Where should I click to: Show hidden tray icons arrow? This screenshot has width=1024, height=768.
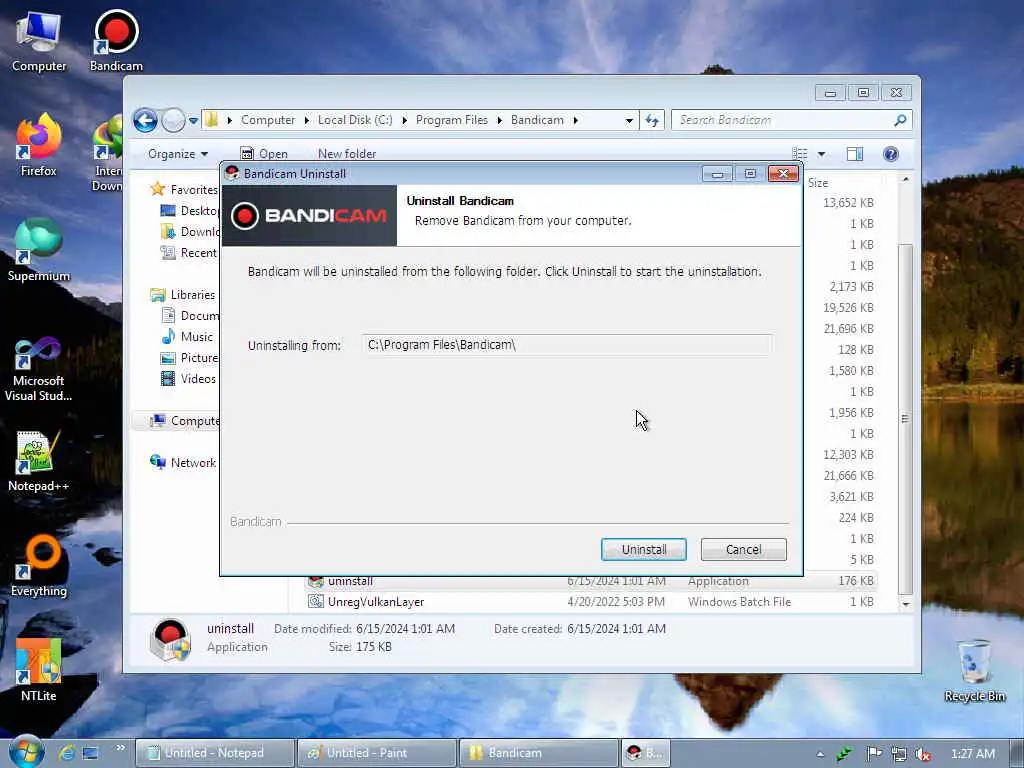(x=820, y=754)
